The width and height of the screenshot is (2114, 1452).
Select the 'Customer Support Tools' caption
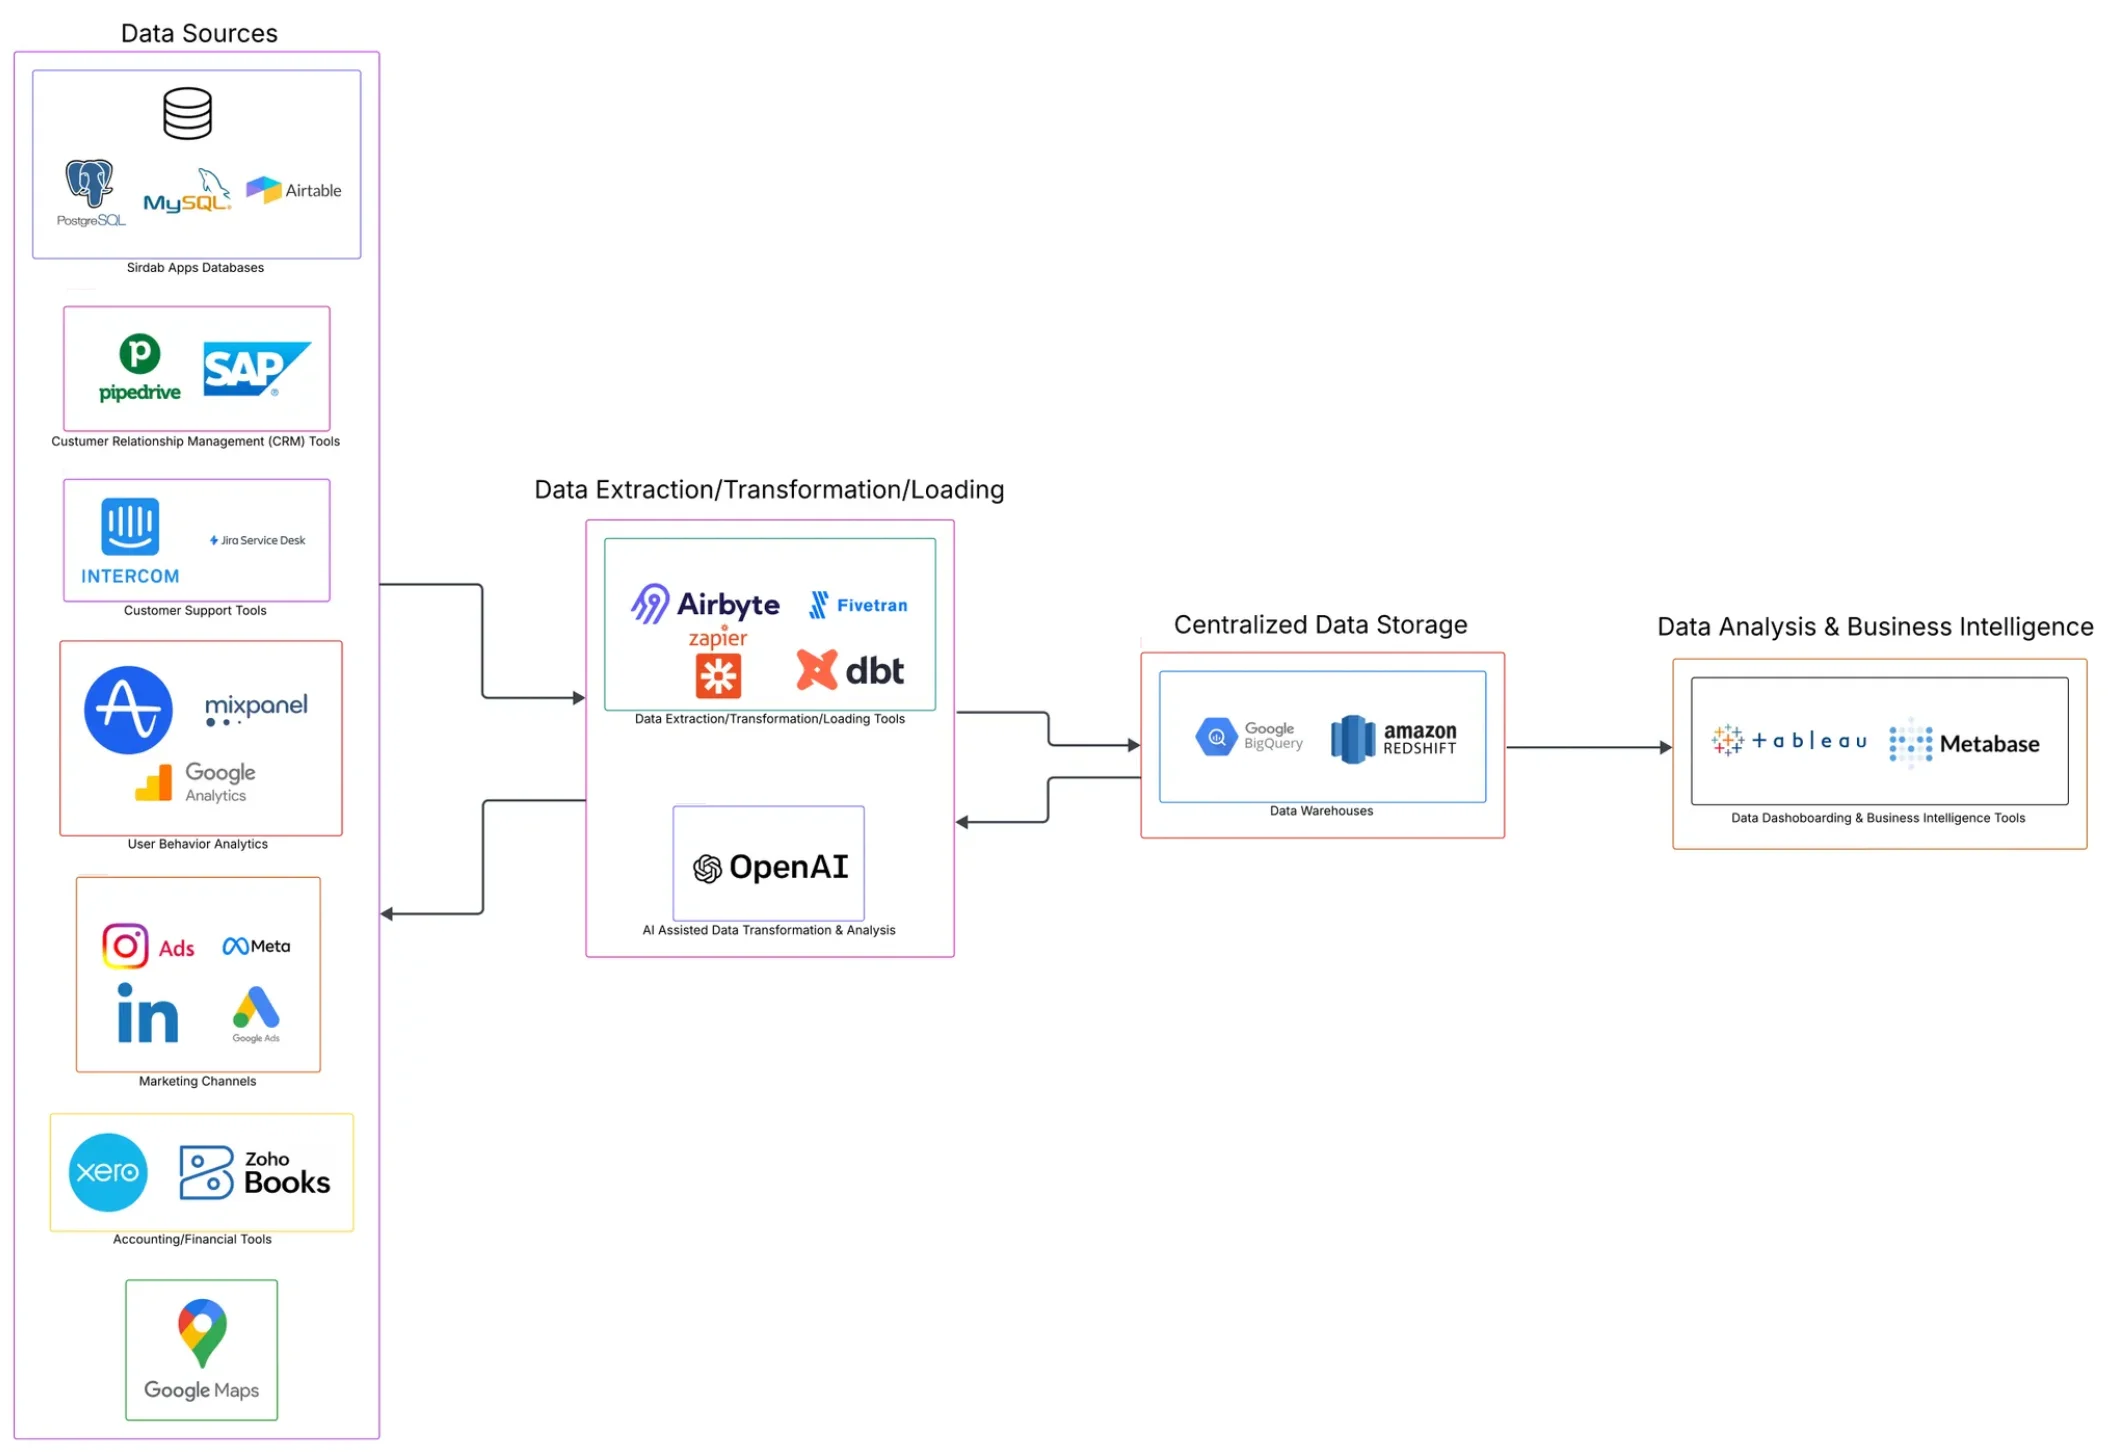pos(195,610)
